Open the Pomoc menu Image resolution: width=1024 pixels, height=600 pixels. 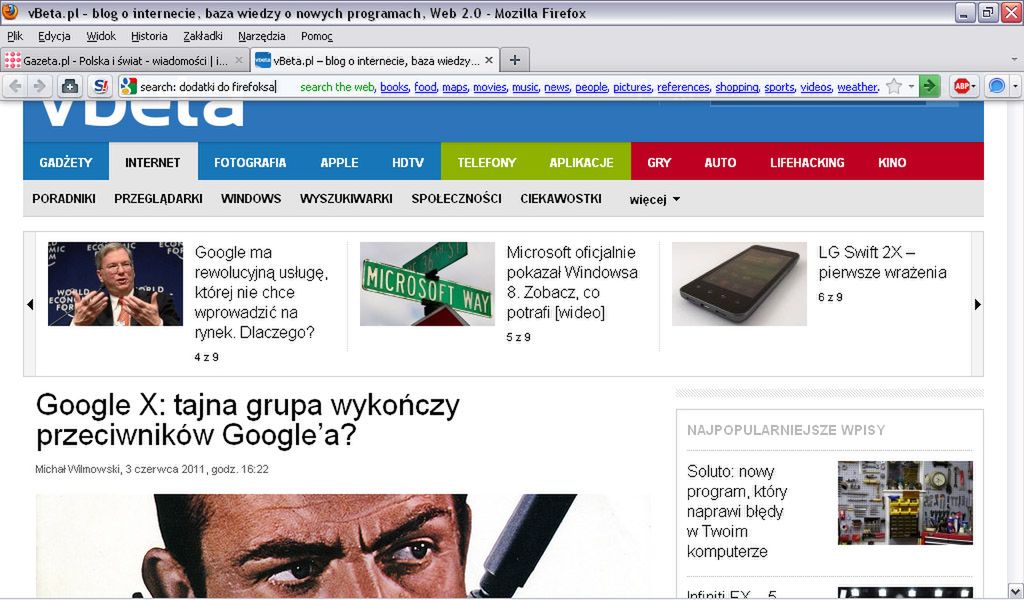pos(317,36)
